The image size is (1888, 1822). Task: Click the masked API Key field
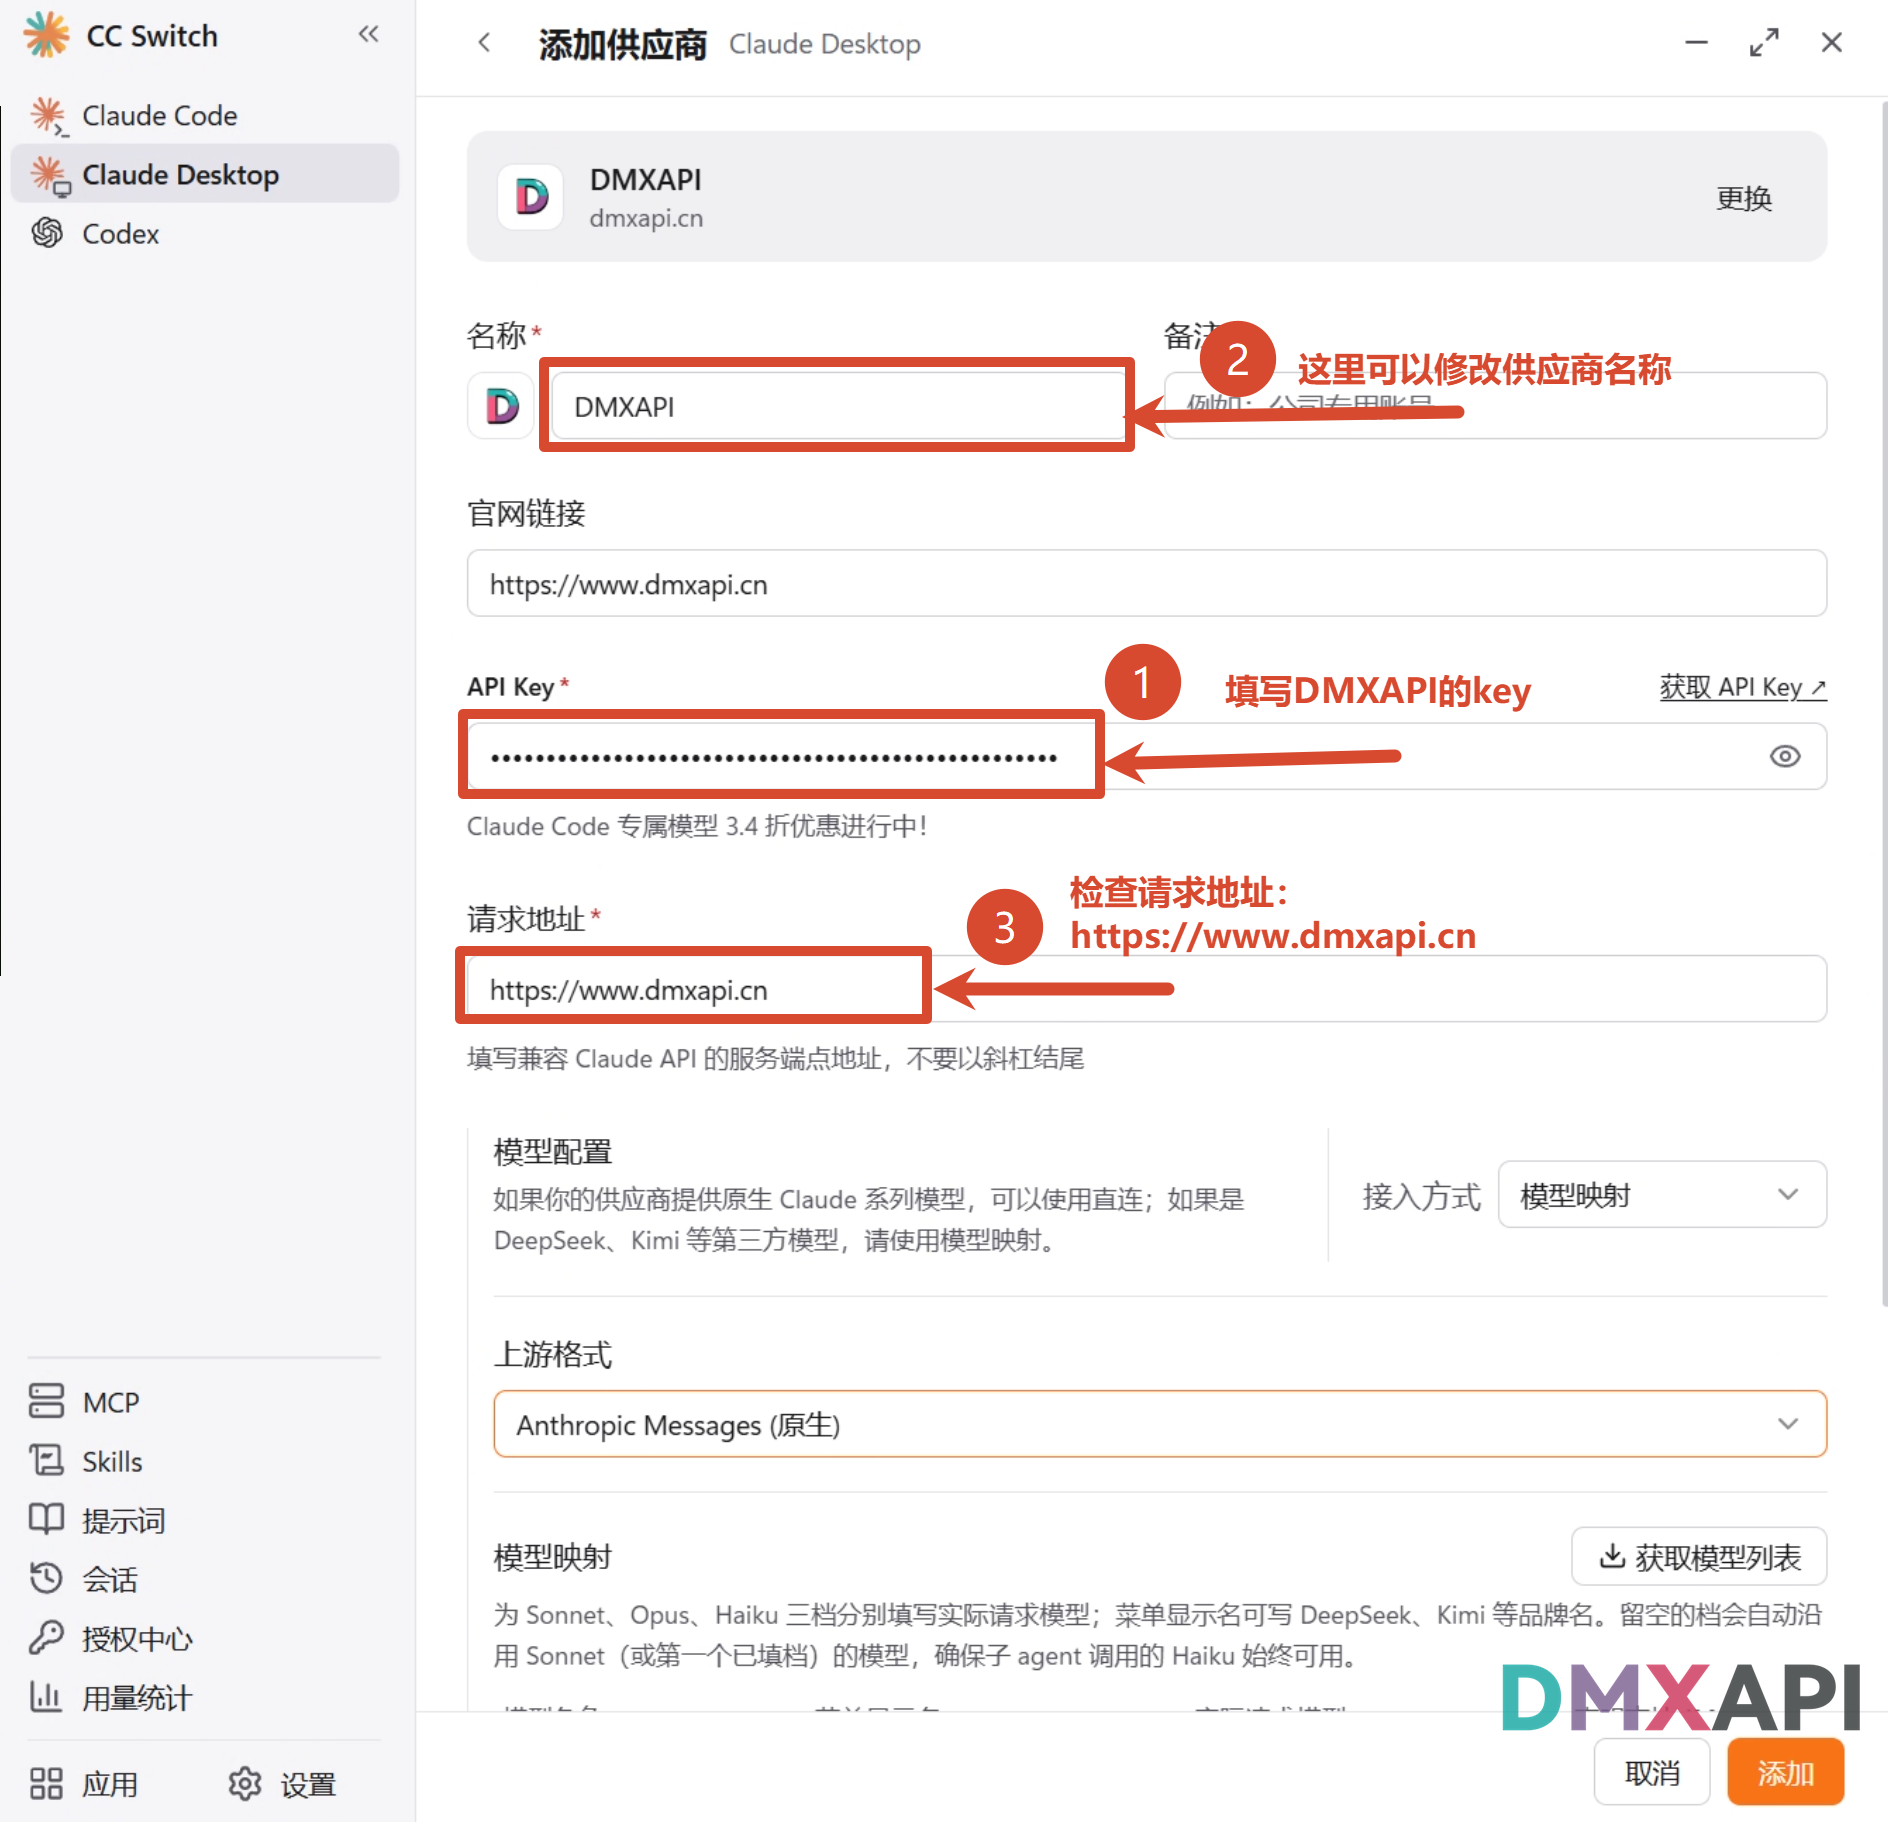(1146, 757)
